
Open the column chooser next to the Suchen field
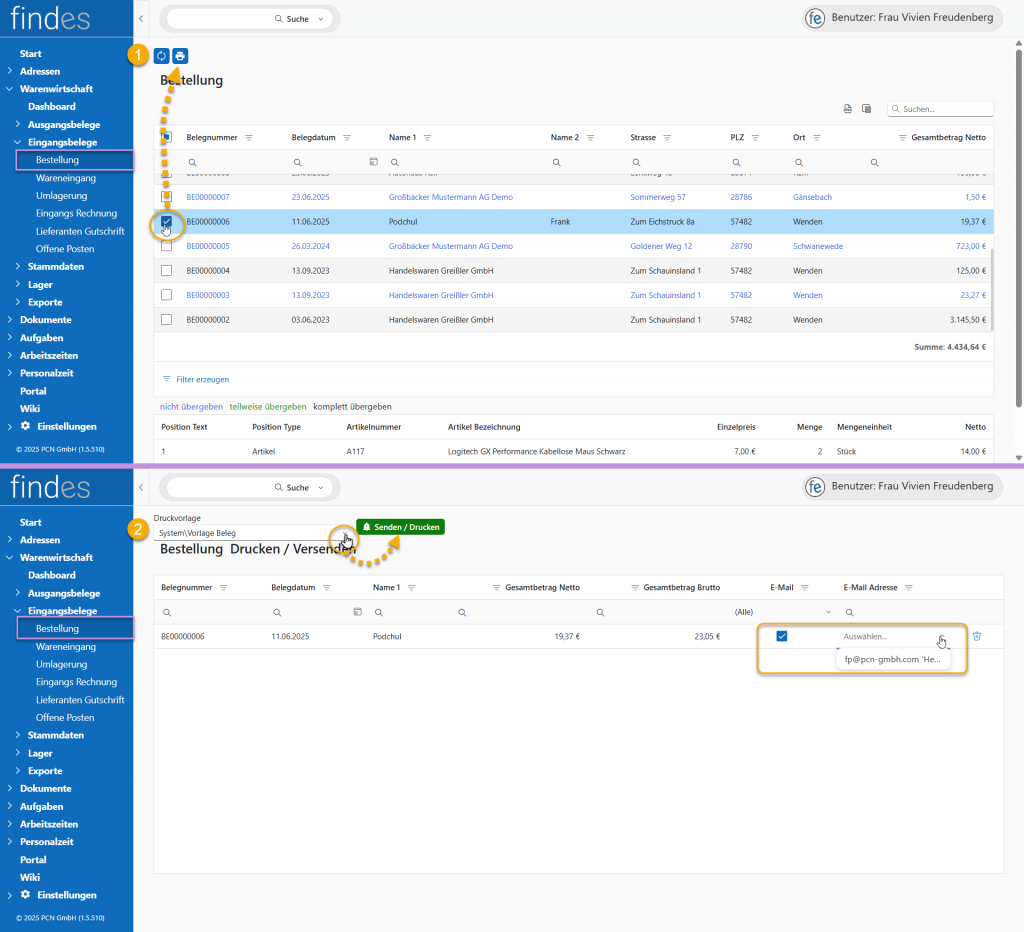(867, 109)
